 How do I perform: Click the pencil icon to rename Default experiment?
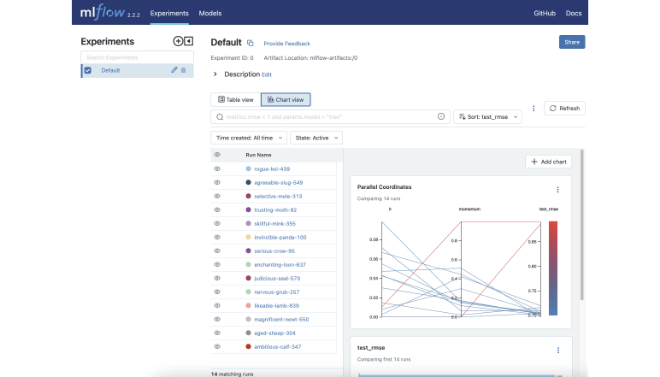174,70
